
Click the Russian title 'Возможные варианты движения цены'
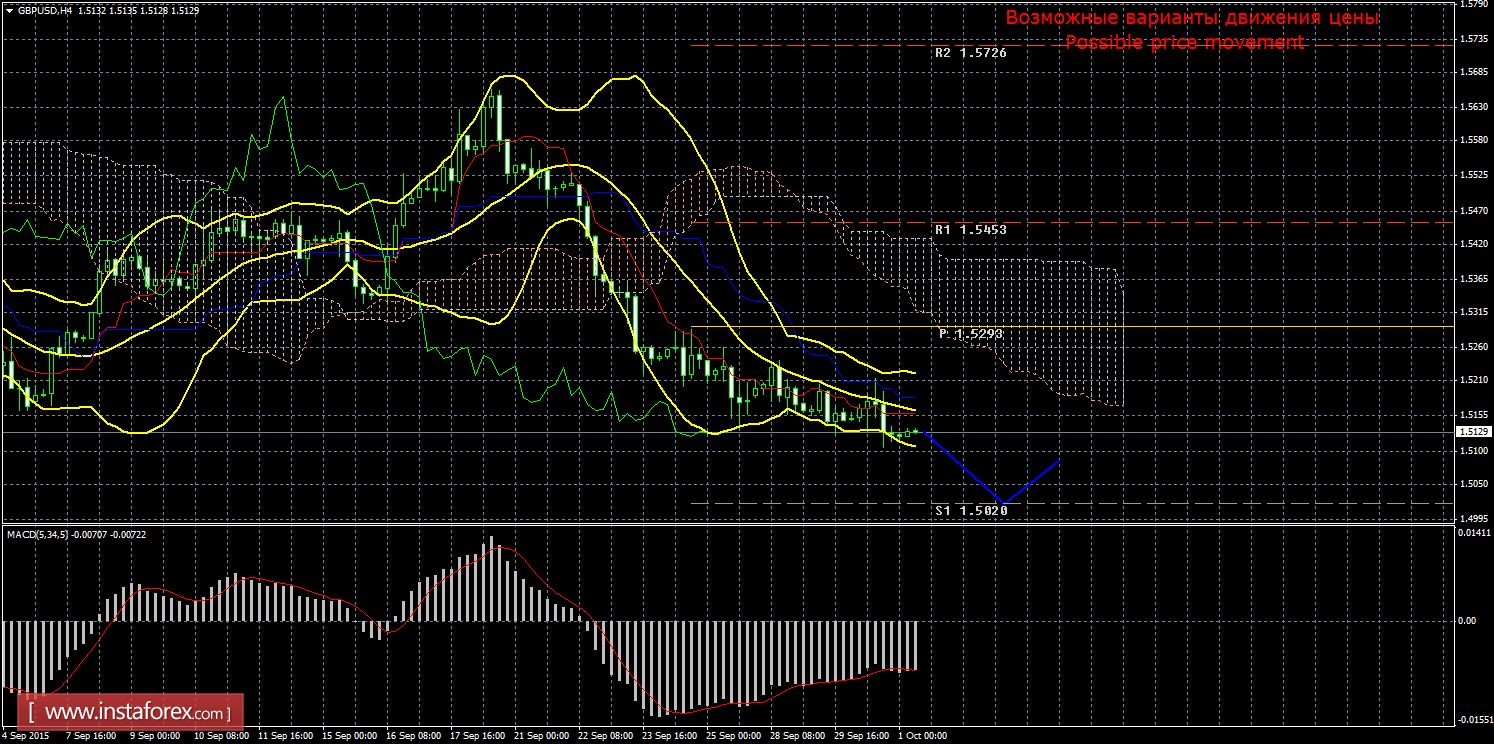(1192, 18)
